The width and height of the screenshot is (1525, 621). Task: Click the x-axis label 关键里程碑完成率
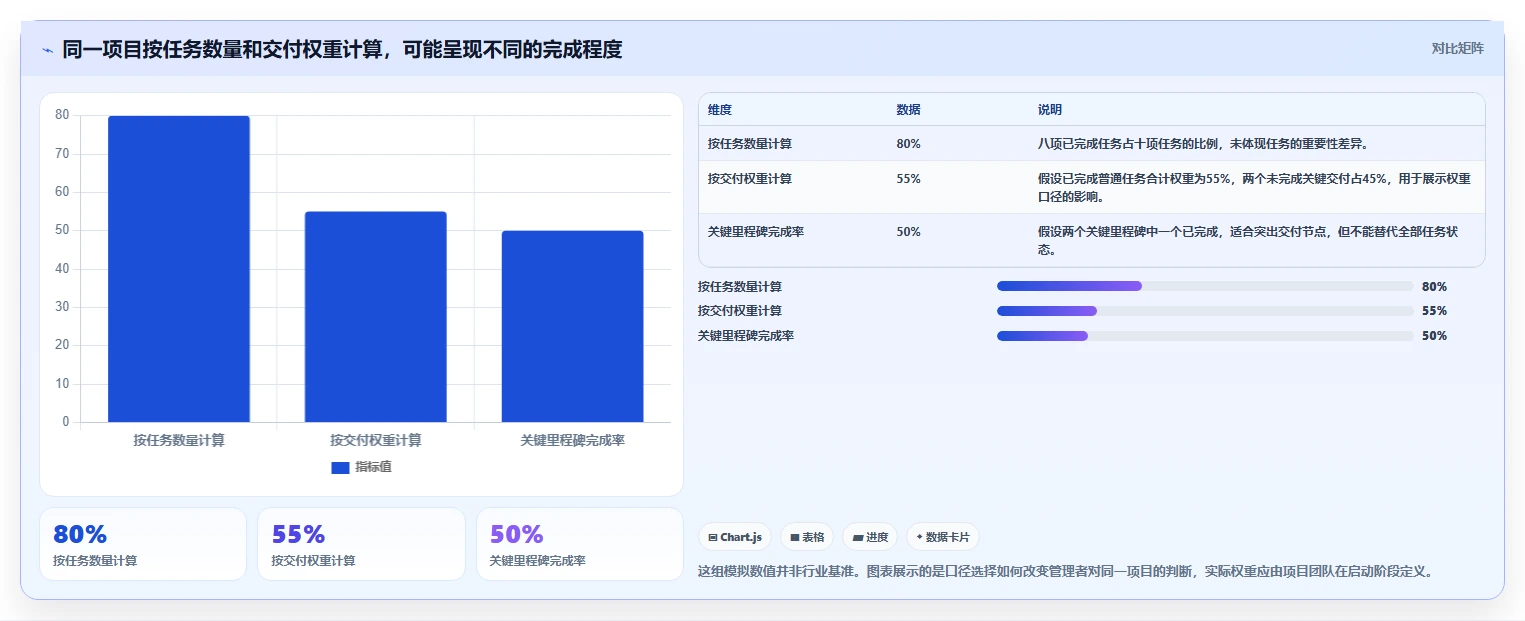point(573,440)
